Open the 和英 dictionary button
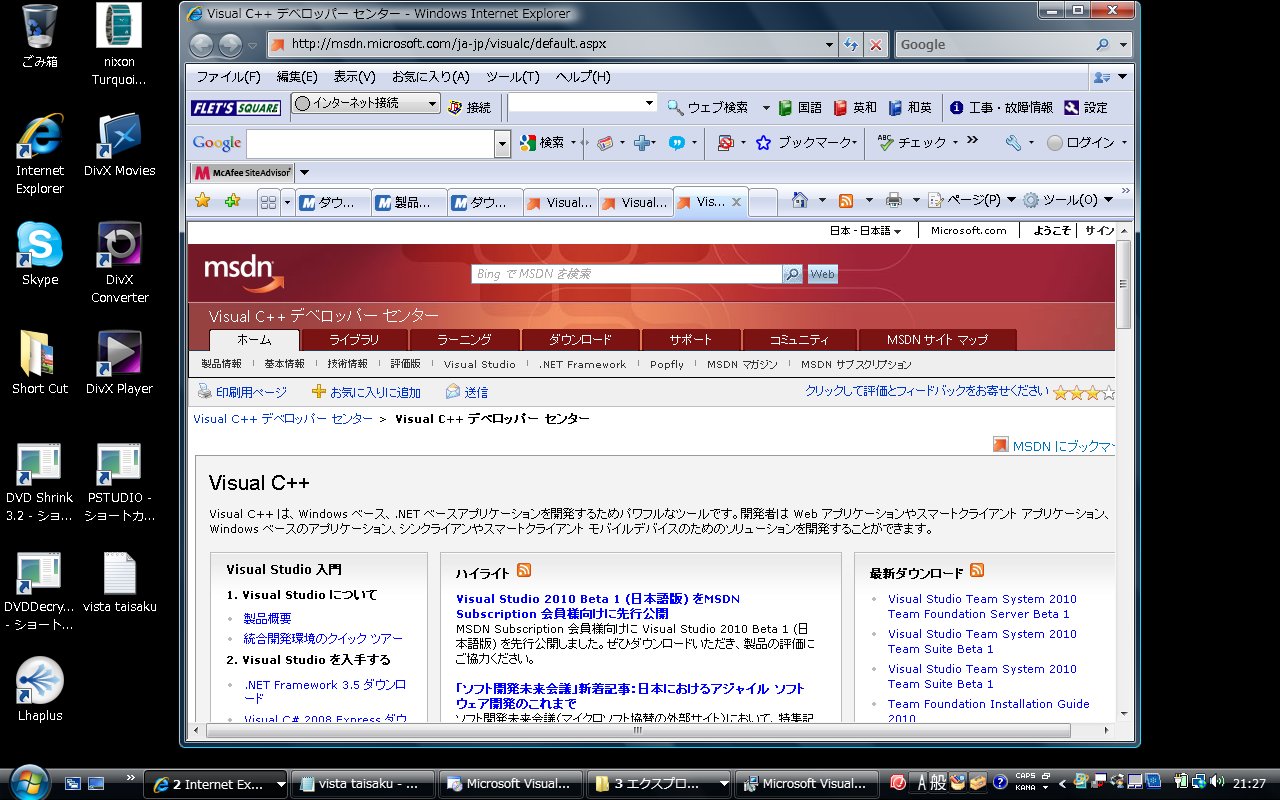 click(910, 107)
